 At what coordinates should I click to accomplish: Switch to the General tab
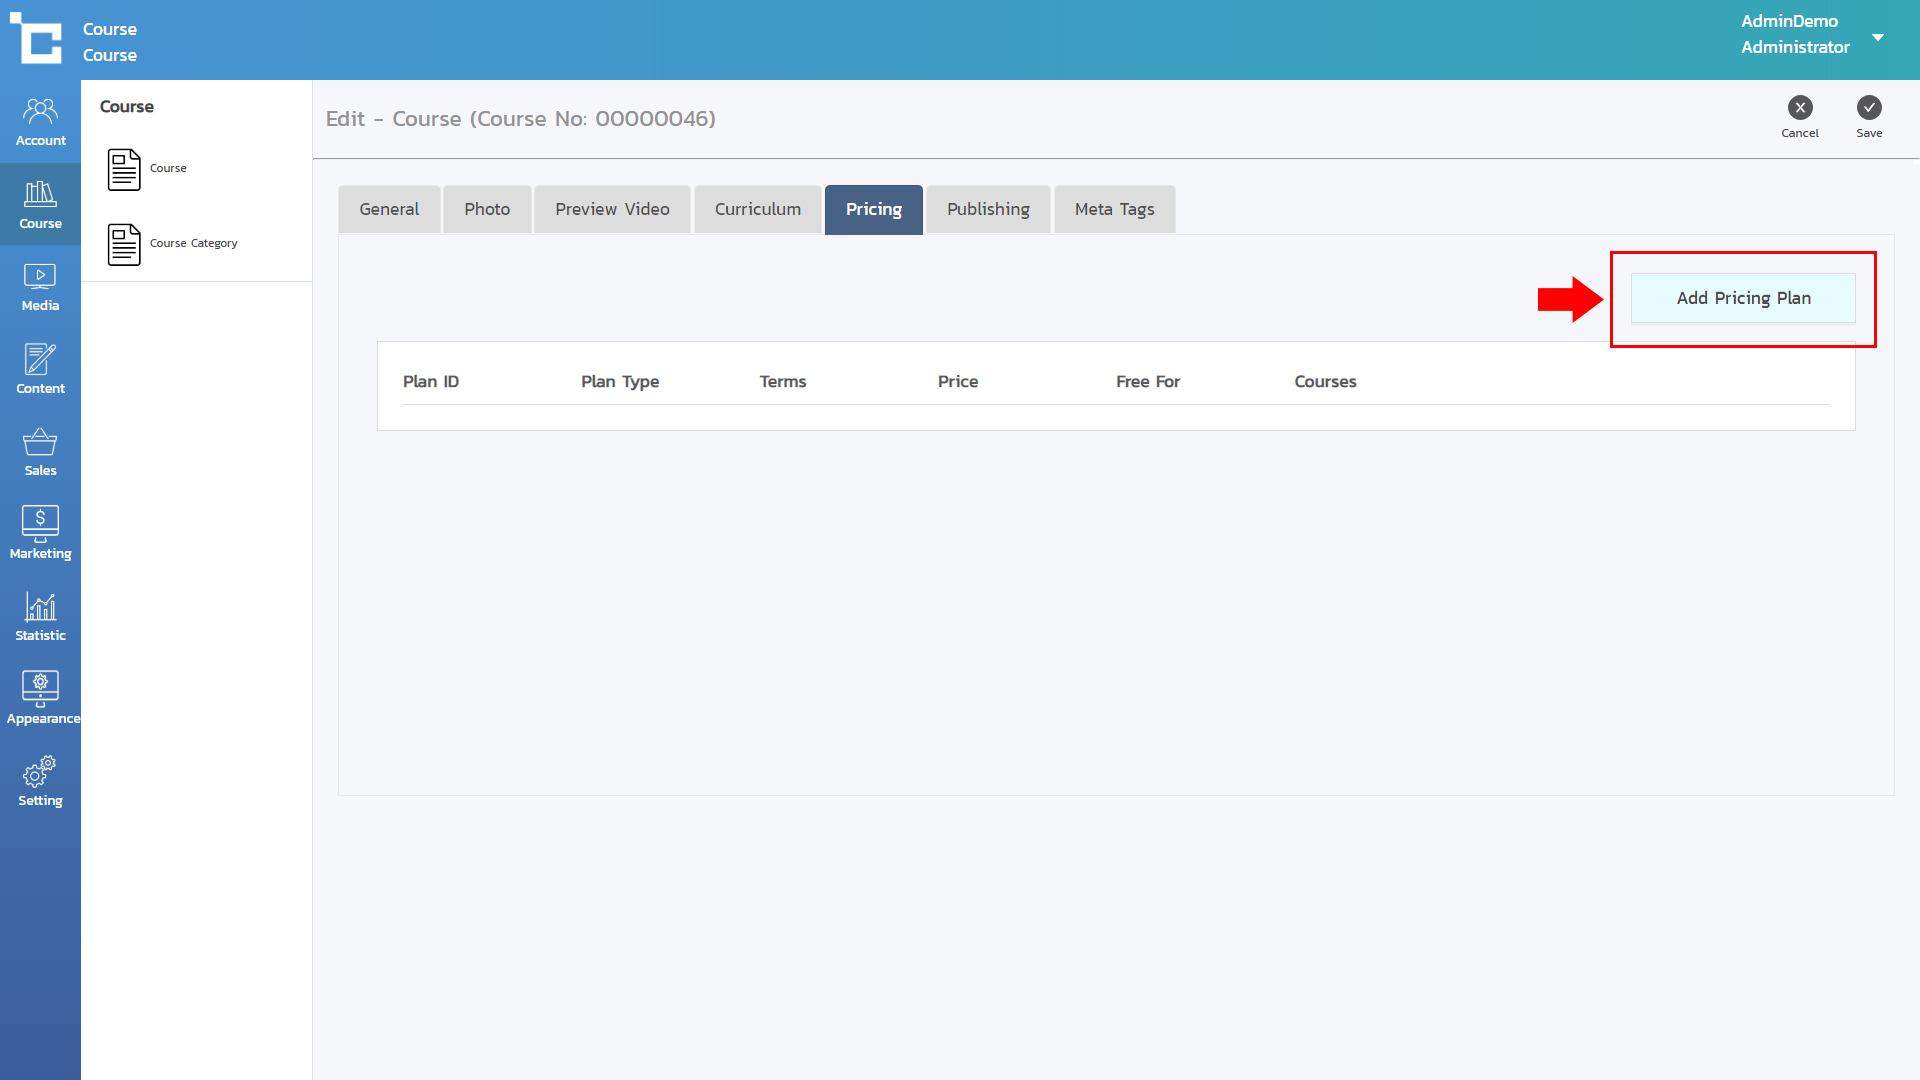point(389,209)
